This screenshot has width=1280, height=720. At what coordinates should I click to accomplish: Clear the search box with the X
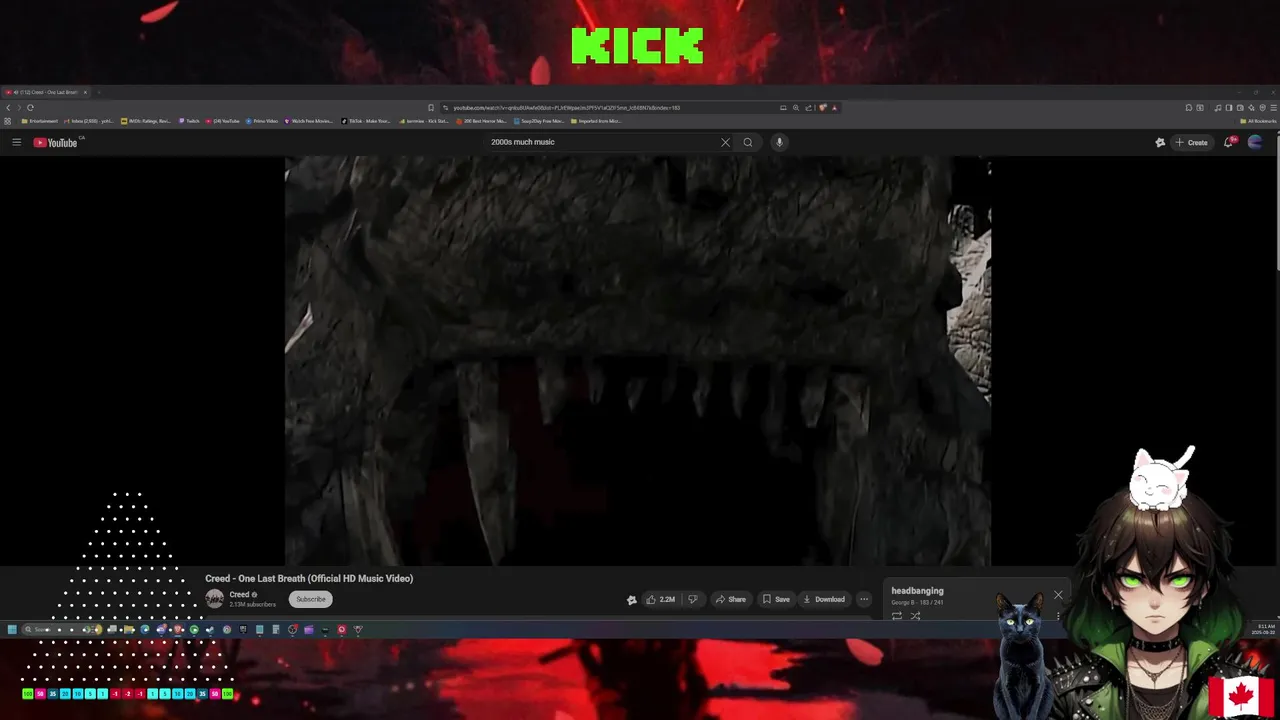pos(725,142)
